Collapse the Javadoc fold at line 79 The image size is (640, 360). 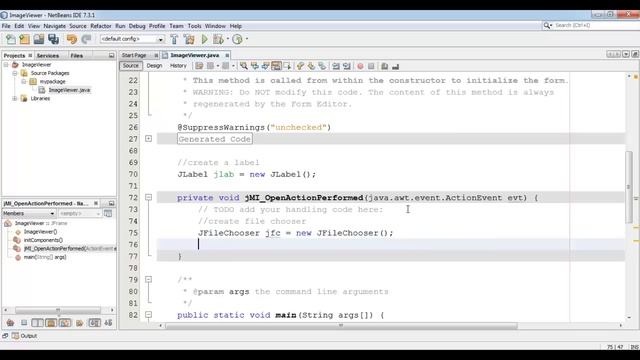point(149,280)
